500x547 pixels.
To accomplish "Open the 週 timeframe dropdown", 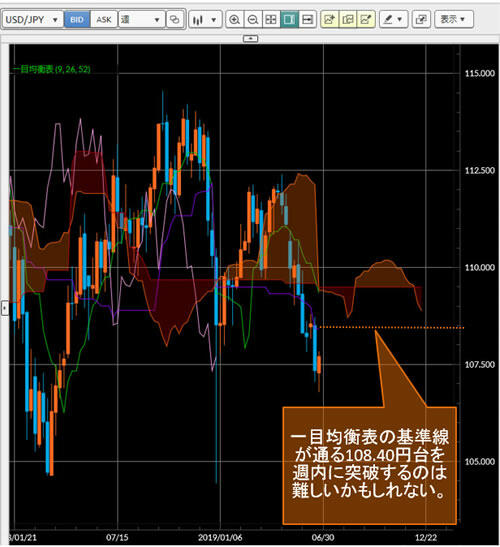I will pos(141,20).
